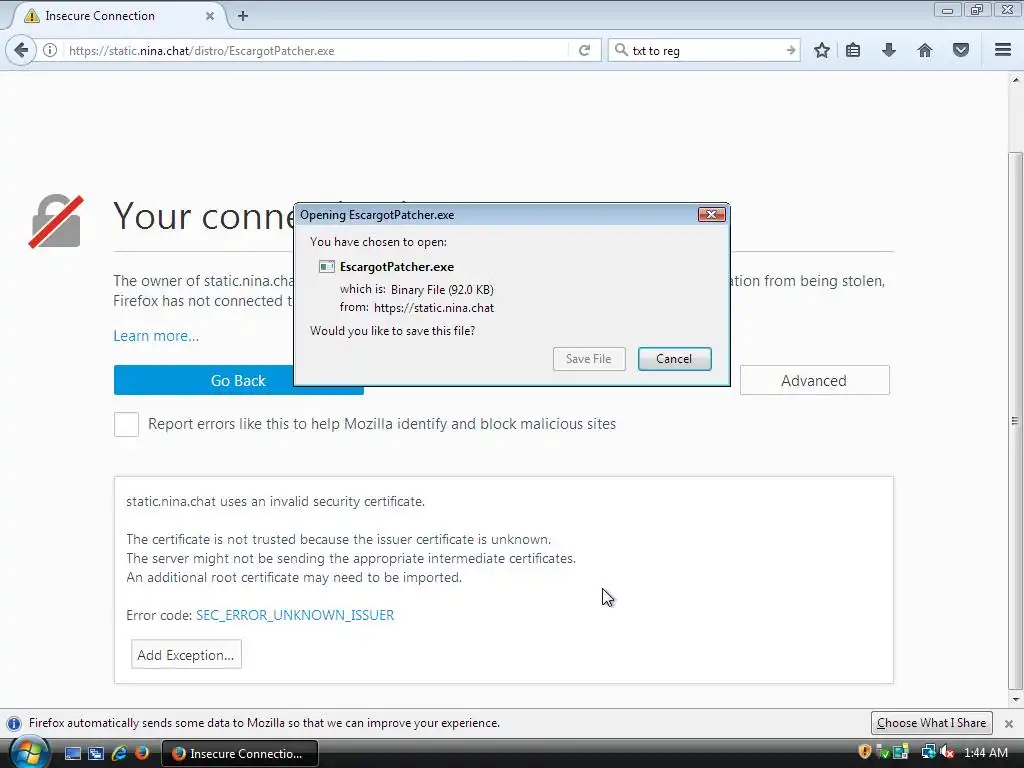
Task: Click the page scrollbar down arrow
Action: [x=1015, y=699]
